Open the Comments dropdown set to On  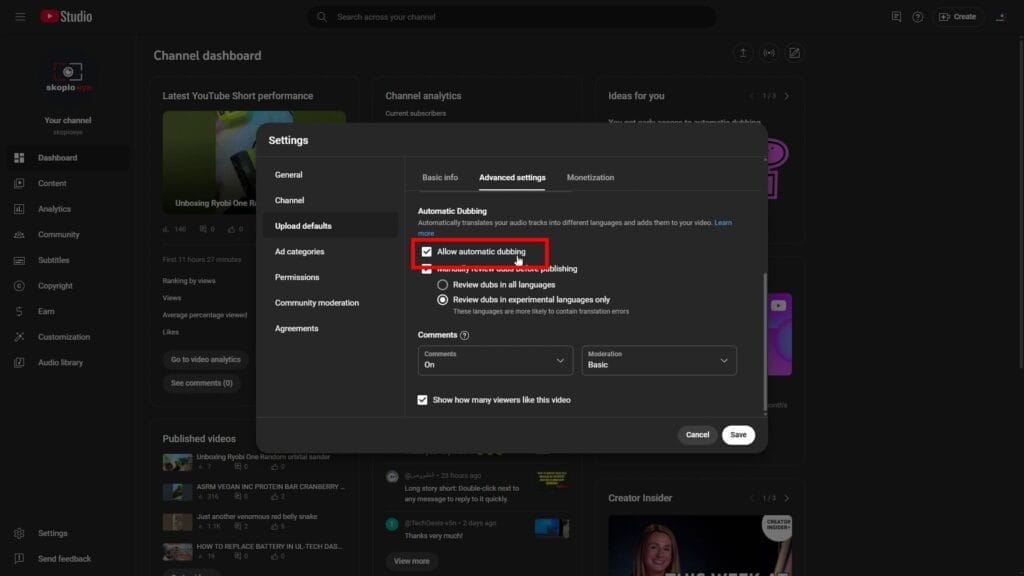pos(495,360)
